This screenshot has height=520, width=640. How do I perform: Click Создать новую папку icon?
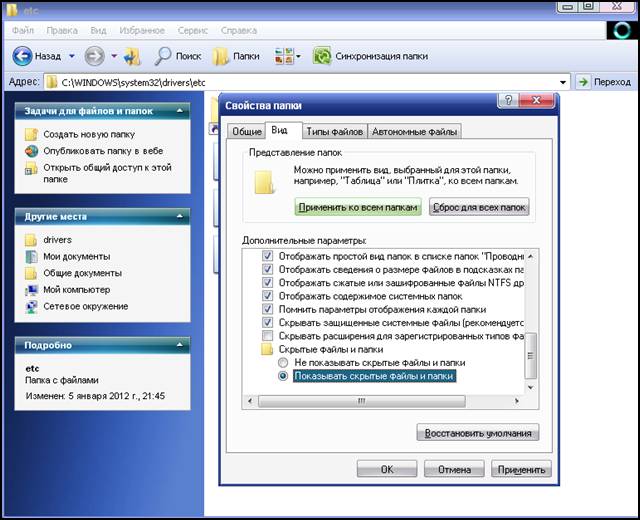tap(31, 134)
